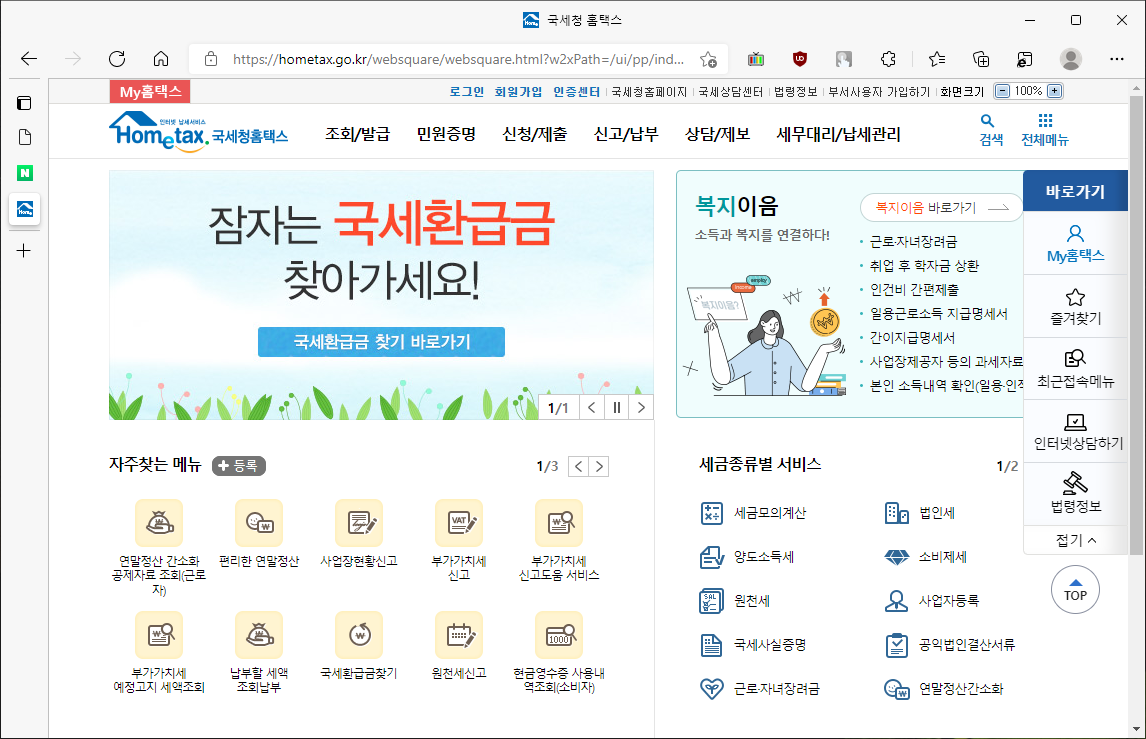Click the 로그인 link
Screen dimensions: 1146x739
[466, 91]
